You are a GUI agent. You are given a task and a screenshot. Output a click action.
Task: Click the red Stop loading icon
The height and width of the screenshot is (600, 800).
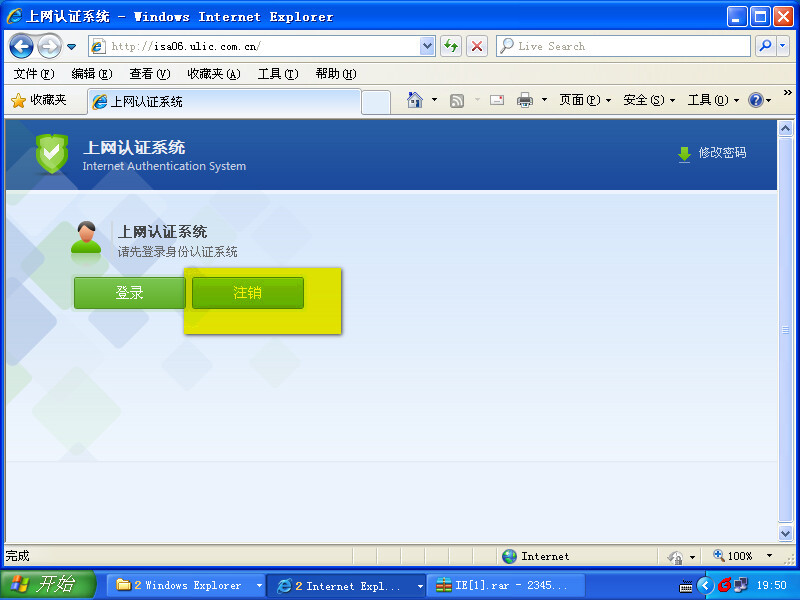tap(477, 46)
